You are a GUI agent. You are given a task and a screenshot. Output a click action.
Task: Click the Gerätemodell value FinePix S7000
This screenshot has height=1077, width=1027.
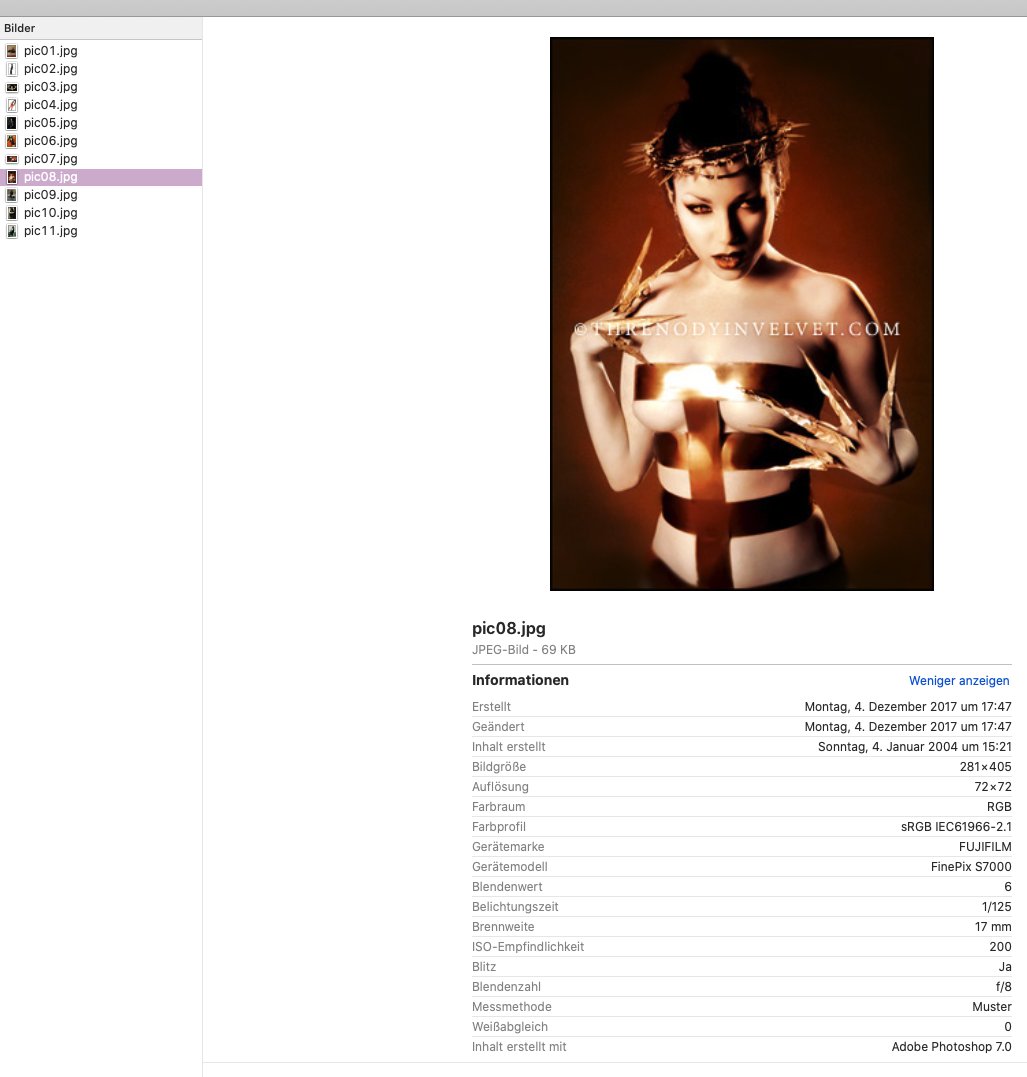pos(971,867)
